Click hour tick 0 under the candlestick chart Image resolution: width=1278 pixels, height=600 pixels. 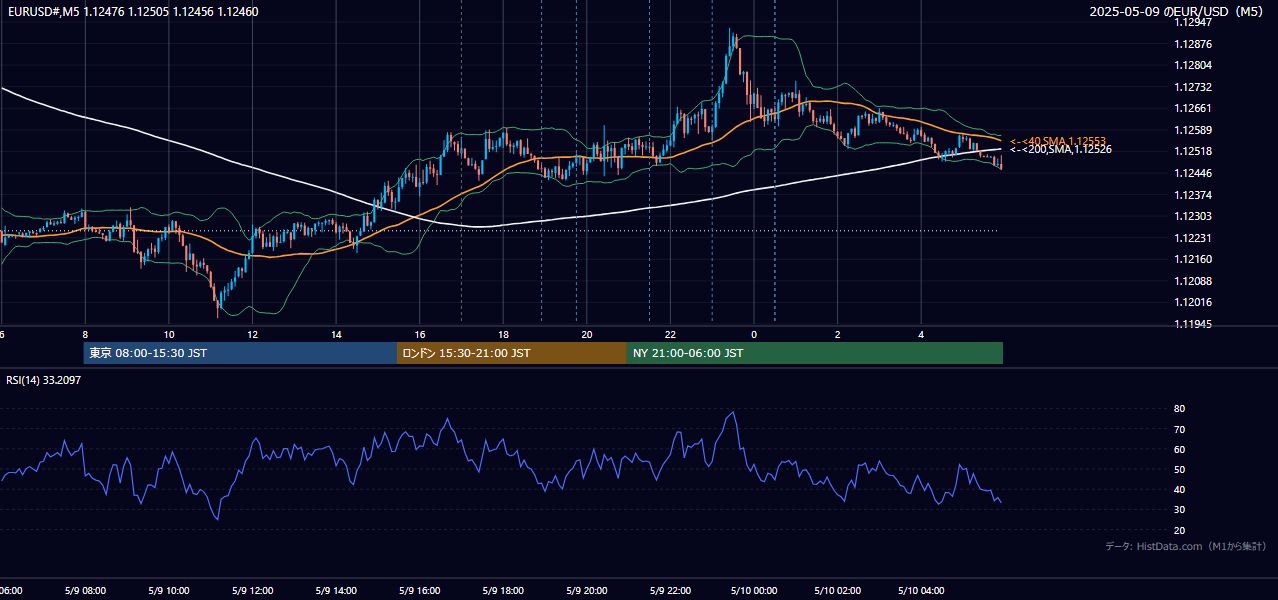pyautogui.click(x=754, y=335)
